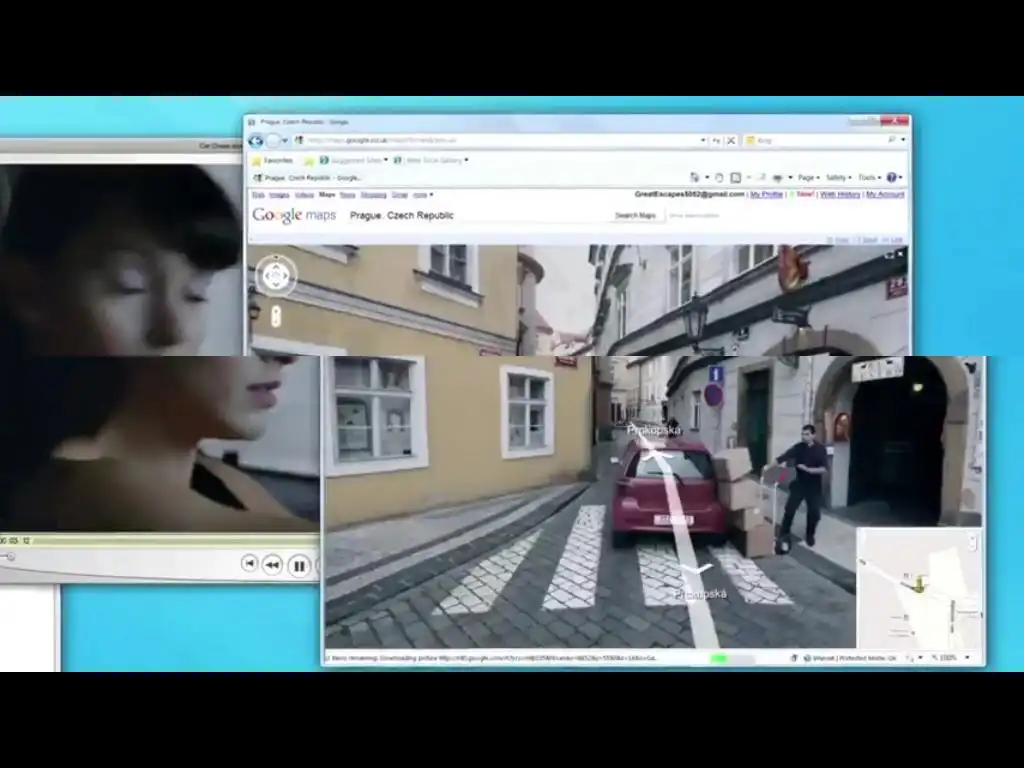The height and width of the screenshot is (768, 1024).
Task: Click the magnifier search icon in Bing box
Action: (x=891, y=140)
